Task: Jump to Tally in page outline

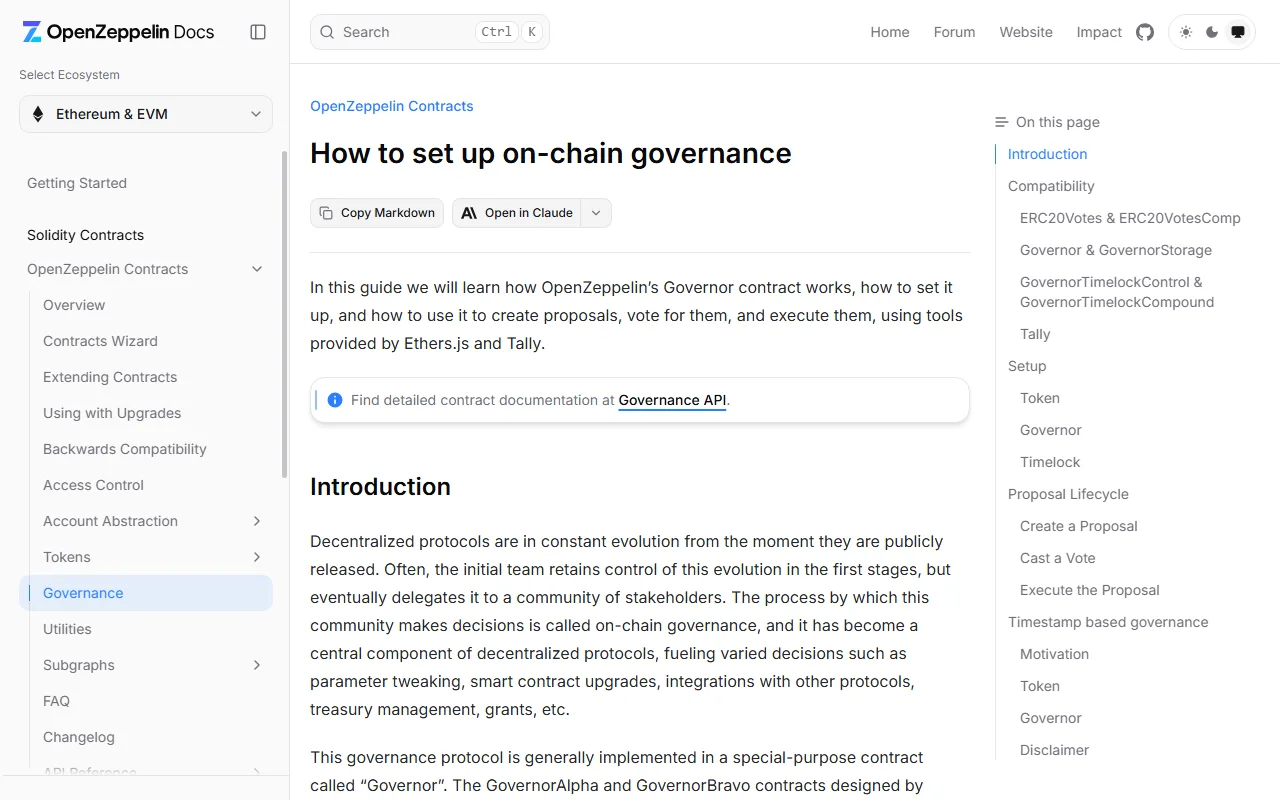Action: [1035, 334]
